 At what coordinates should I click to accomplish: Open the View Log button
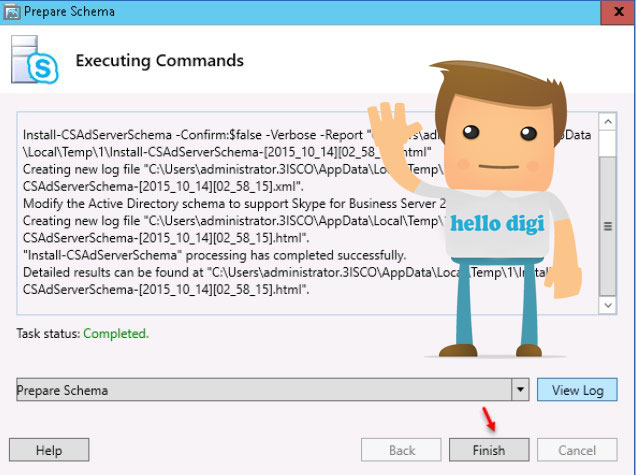[577, 390]
